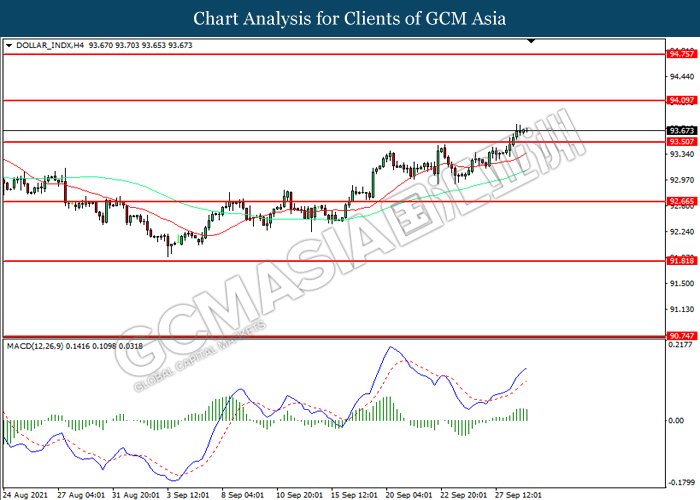Click the 27 Aug 04:01 time label
The width and height of the screenshot is (700, 500).
click(x=81, y=495)
